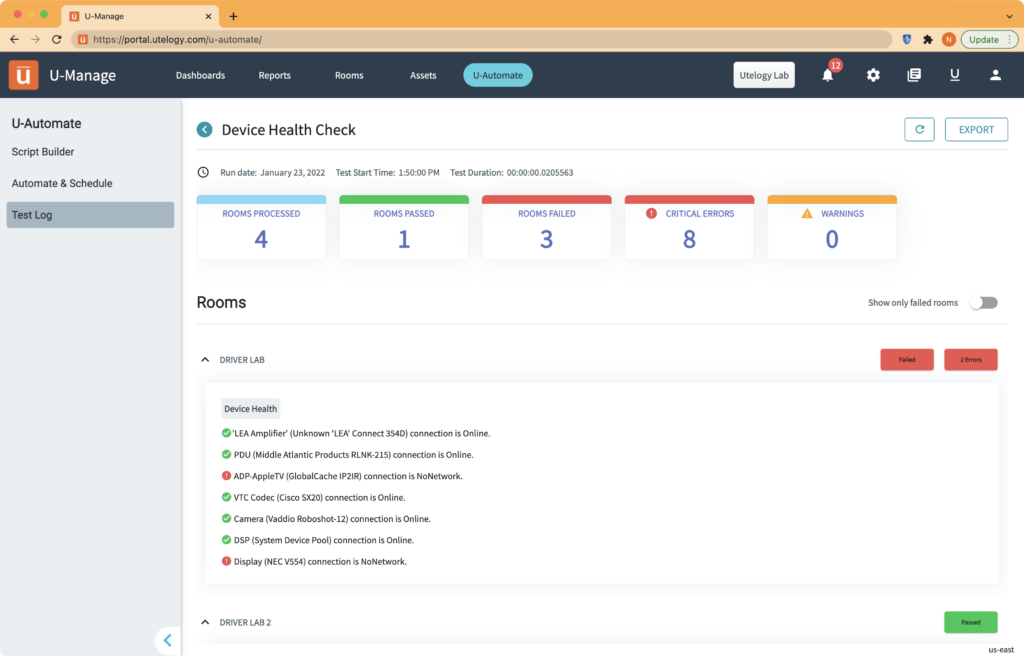
Task: Click the back arrow beside Device Health Check
Action: (x=204, y=129)
